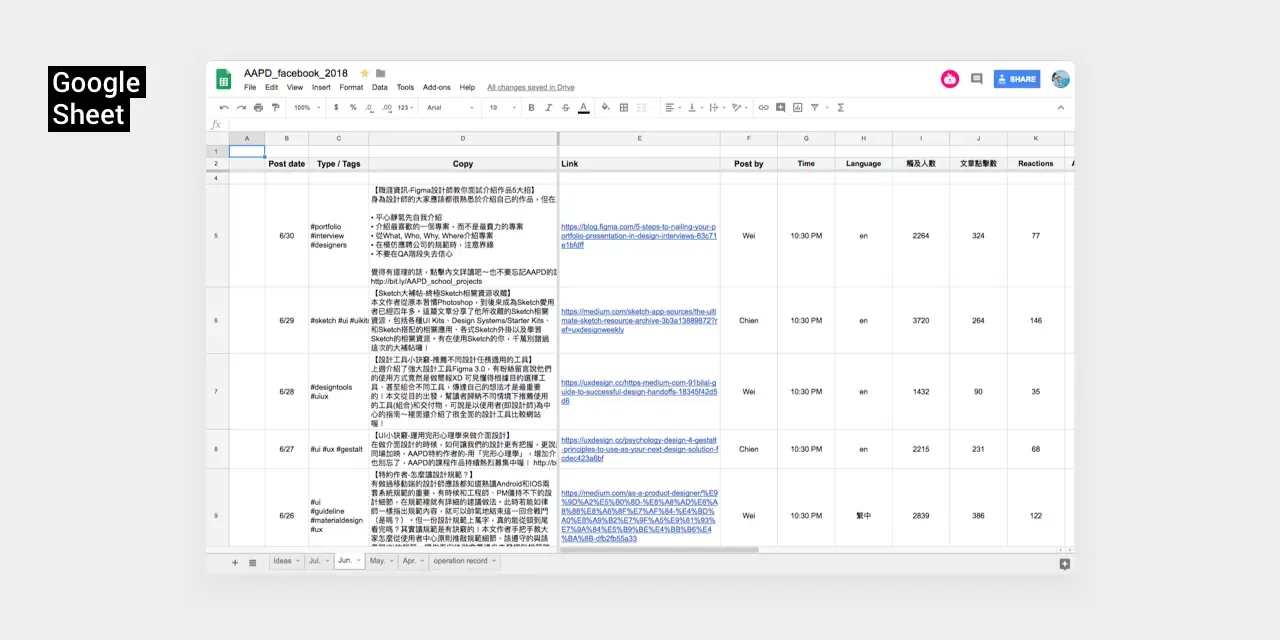The image size is (1280, 640).
Task: Open the Add-ons menu
Action: tap(437, 88)
